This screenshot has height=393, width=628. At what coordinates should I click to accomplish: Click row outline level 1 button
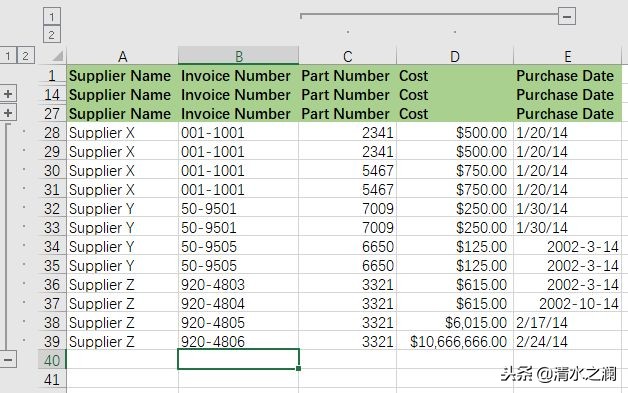(x=8, y=55)
